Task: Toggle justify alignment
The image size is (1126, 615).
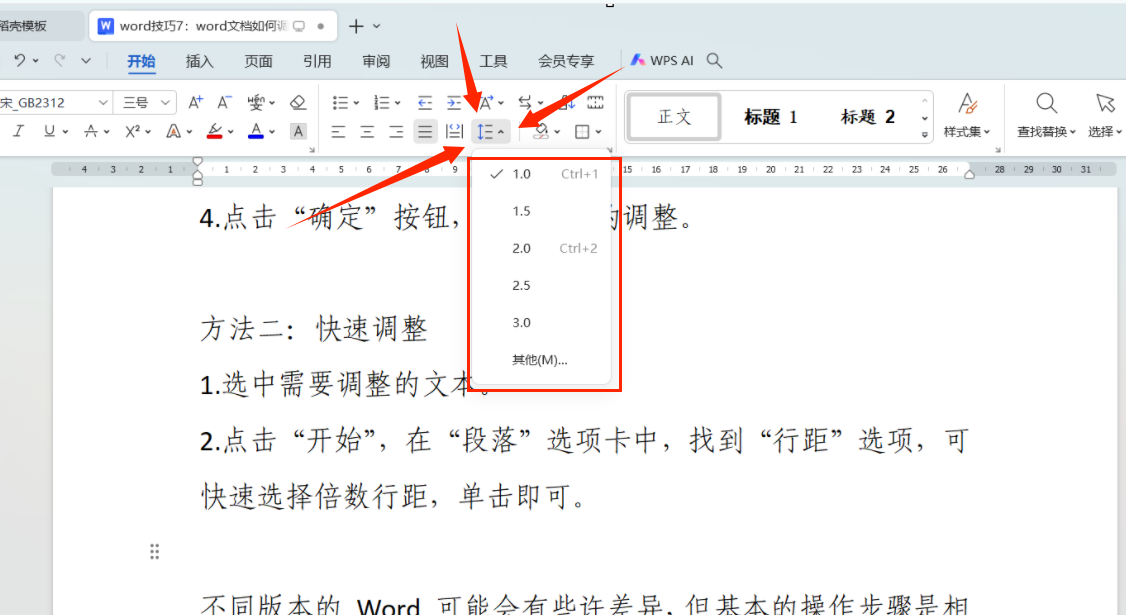Action: 425,131
